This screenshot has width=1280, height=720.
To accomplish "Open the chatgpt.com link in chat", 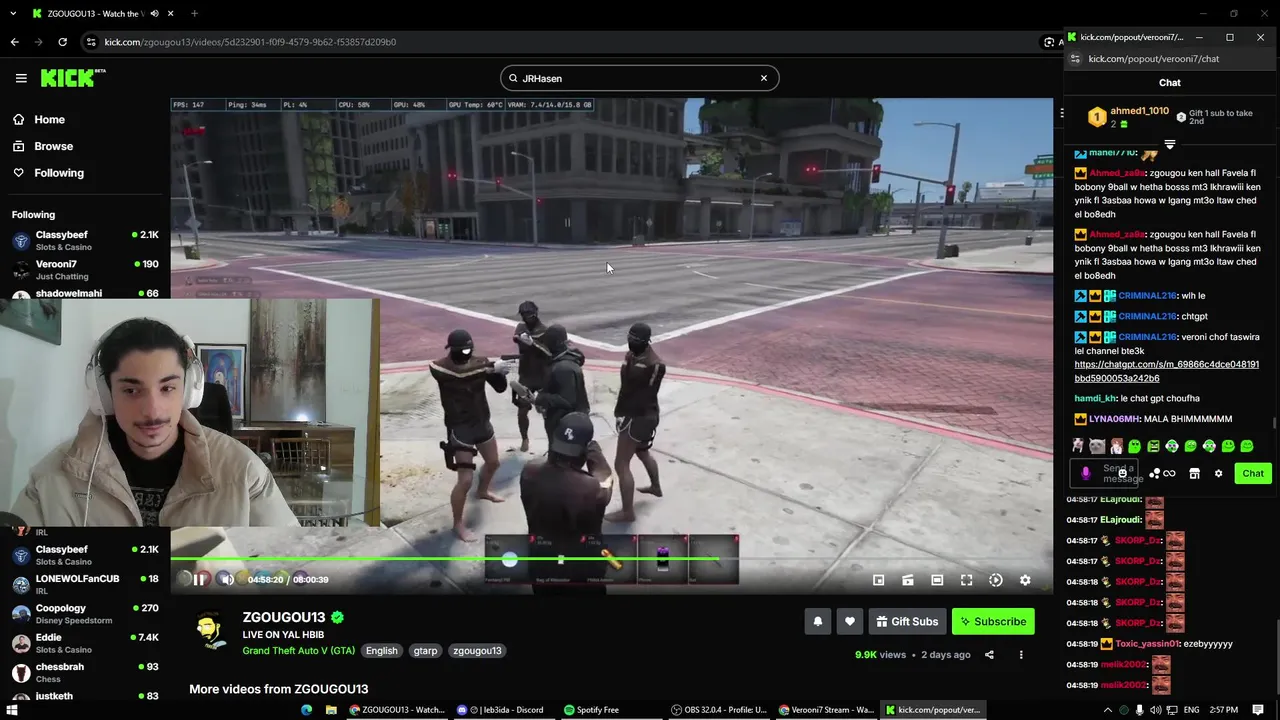I will 1166,372.
